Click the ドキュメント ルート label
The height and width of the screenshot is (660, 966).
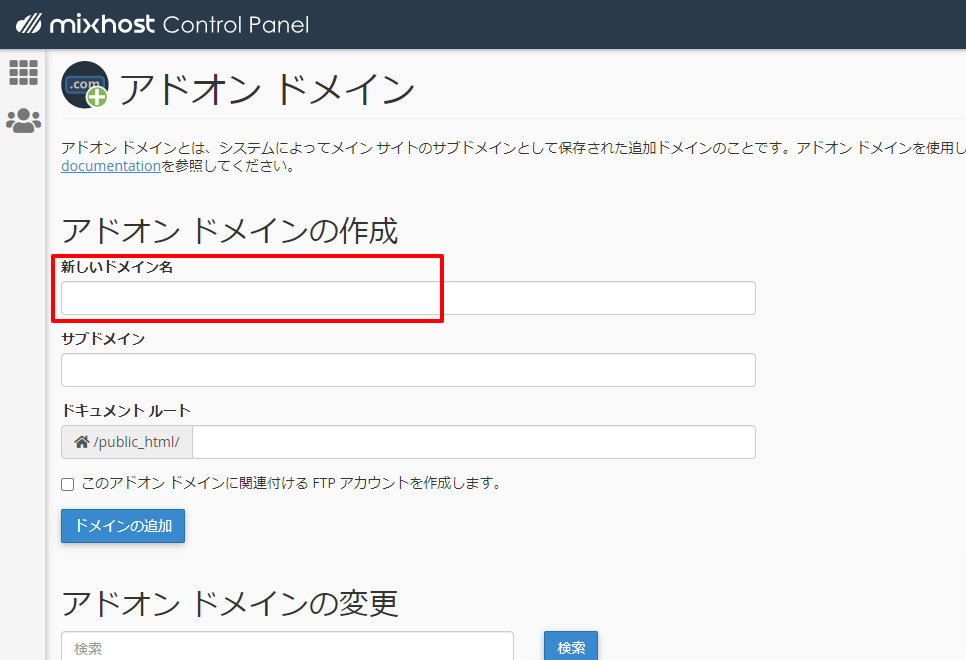pos(126,410)
